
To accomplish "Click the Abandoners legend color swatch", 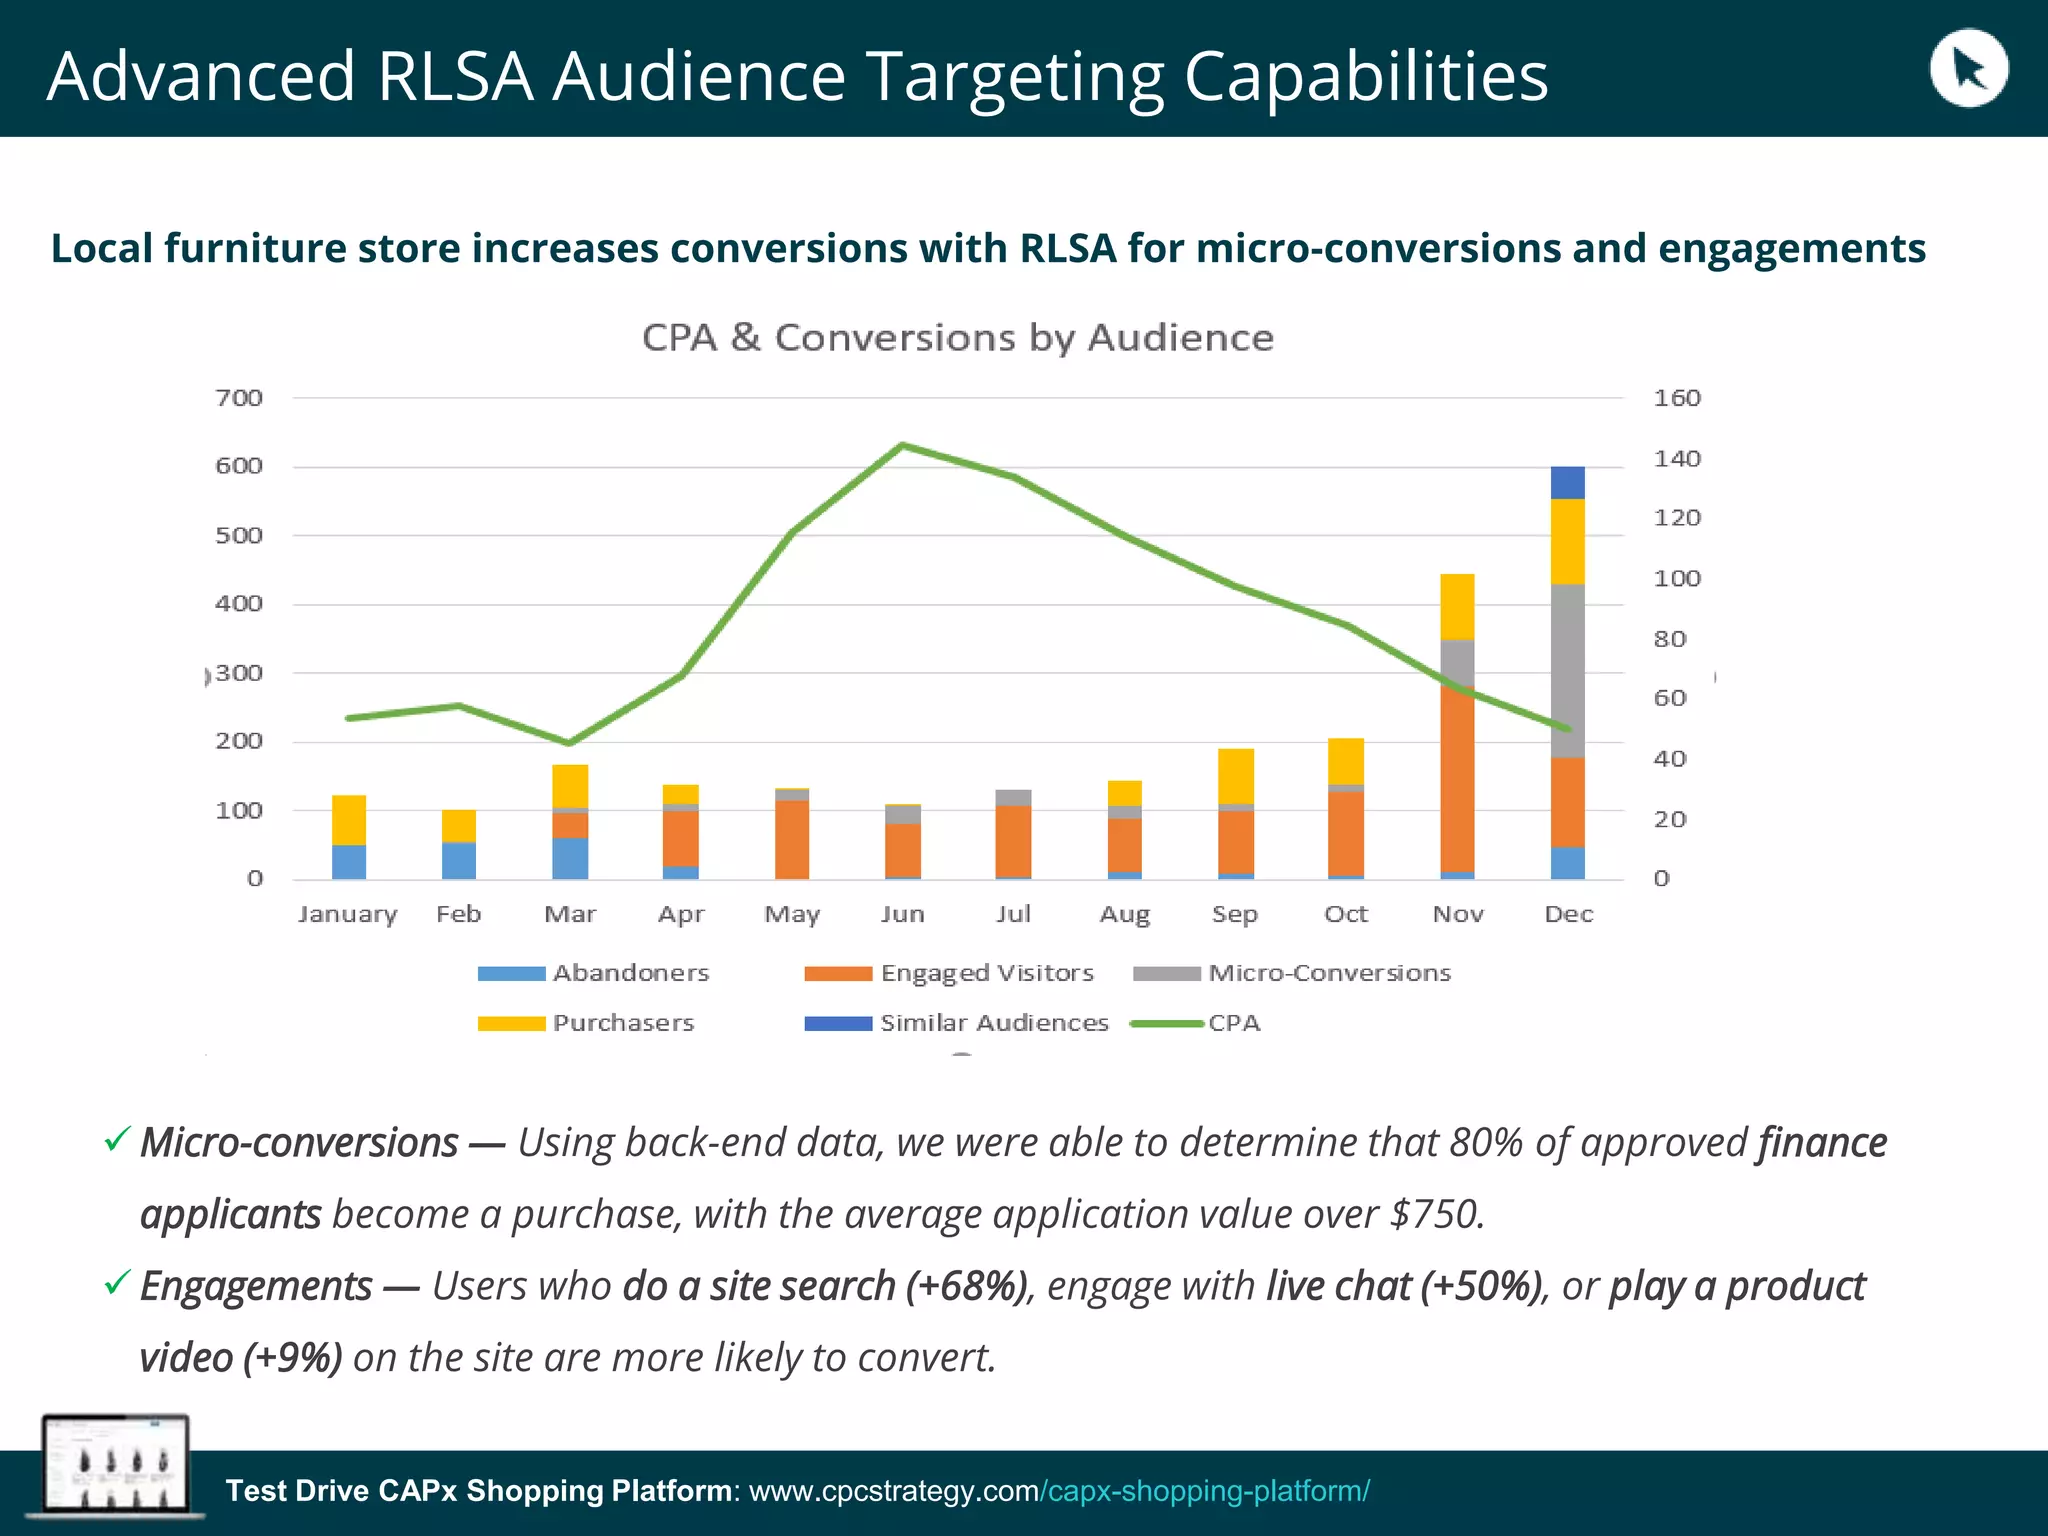I will 511,974.
